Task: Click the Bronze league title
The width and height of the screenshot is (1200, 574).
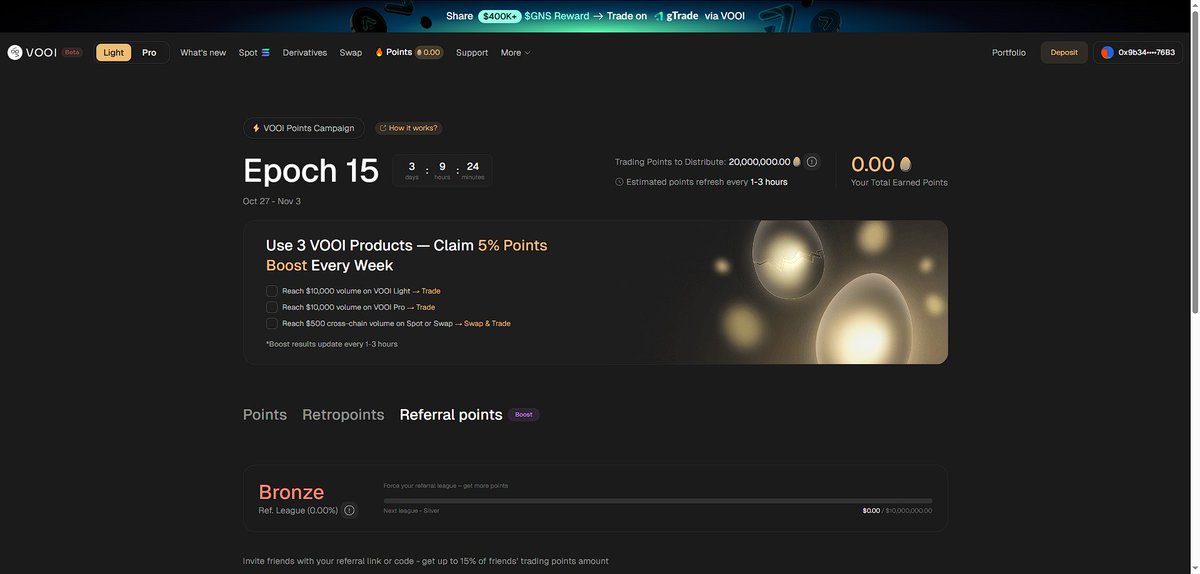Action: tap(291, 492)
